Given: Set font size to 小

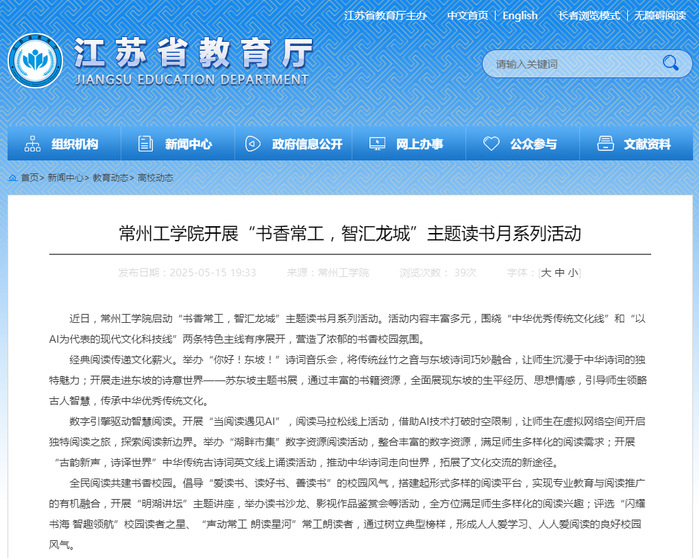Looking at the screenshot, I should pyautogui.click(x=573, y=272).
